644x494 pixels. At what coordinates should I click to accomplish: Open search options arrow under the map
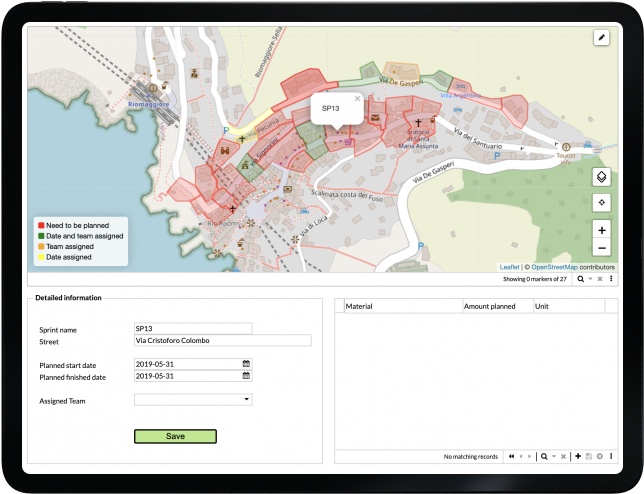tap(590, 279)
